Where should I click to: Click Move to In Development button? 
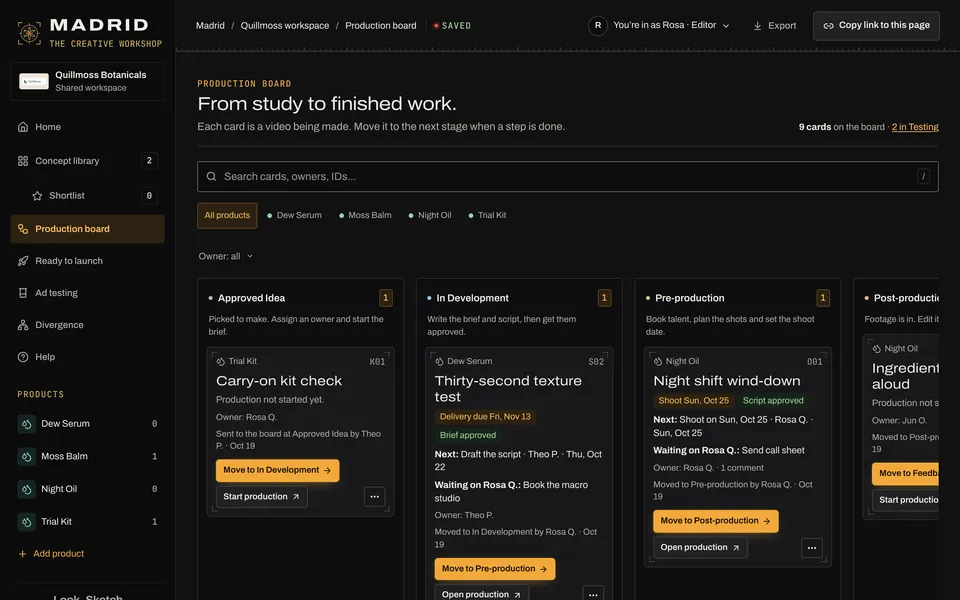coord(277,470)
